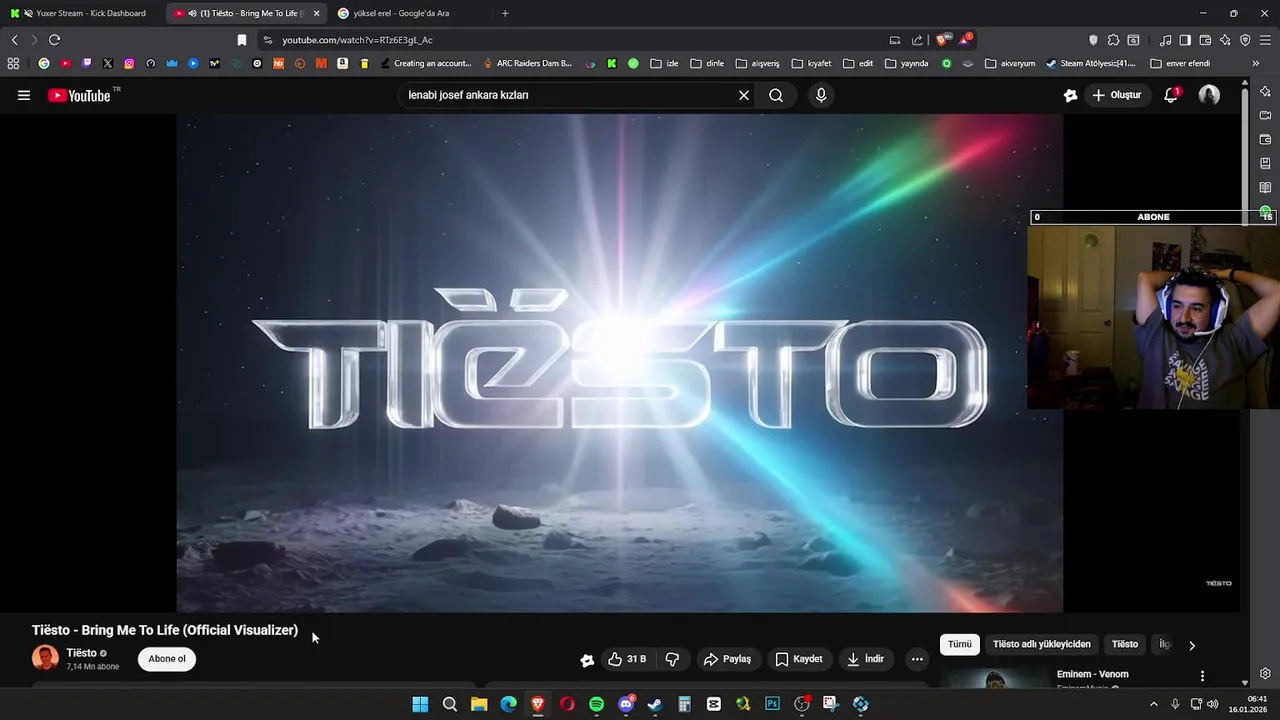Click the Oluştur create button
Image resolution: width=1280 pixels, height=720 pixels.
click(x=1116, y=95)
